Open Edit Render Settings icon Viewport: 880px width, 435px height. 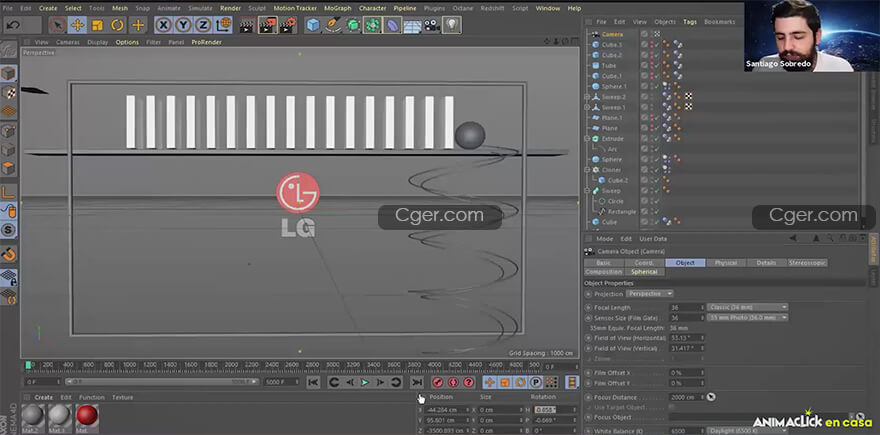click(288, 25)
